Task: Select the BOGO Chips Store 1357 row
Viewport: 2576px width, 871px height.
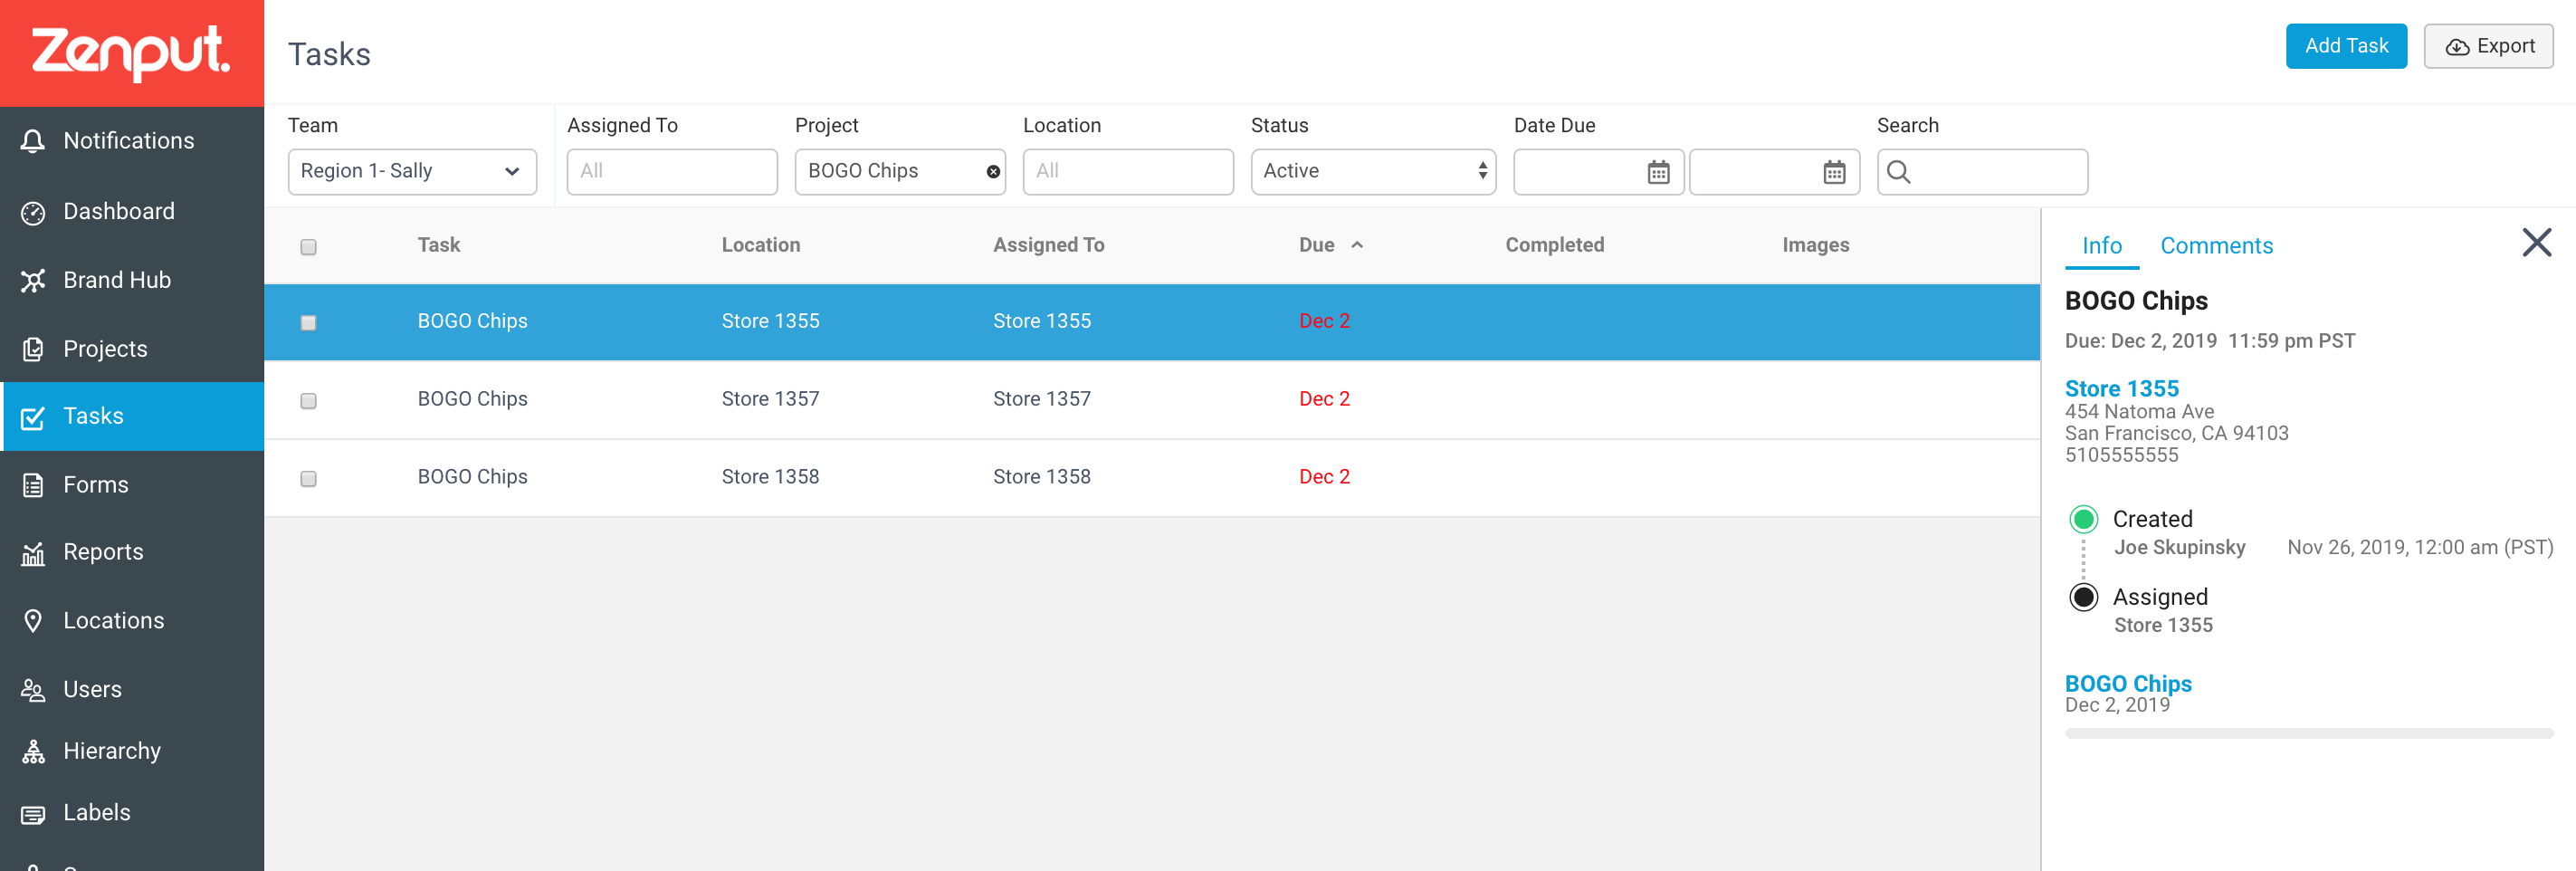Action: pyautogui.click(x=1152, y=400)
